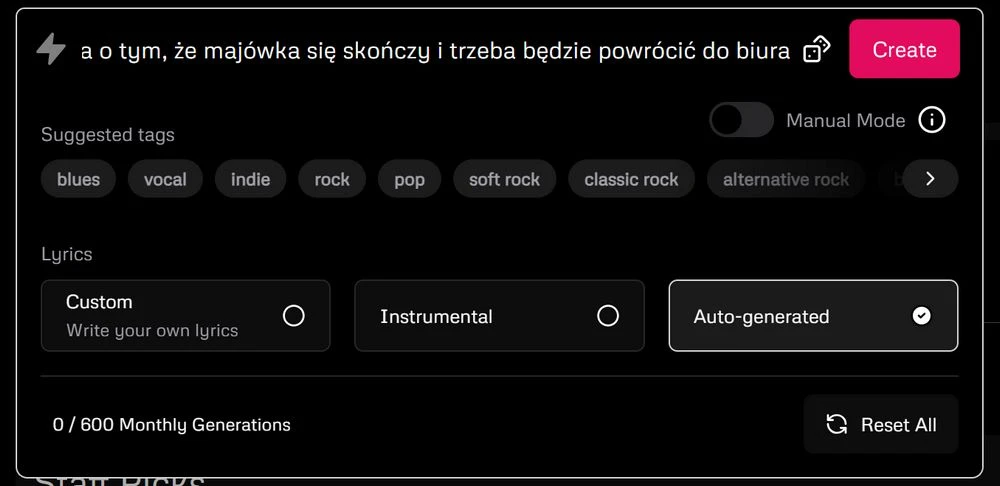Click into the song prompt text field
1000x486 pixels.
(436, 50)
